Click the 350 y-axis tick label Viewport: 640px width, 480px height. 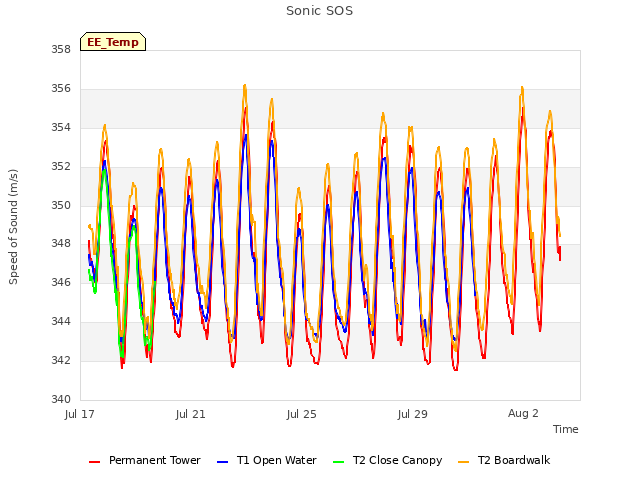click(x=61, y=205)
